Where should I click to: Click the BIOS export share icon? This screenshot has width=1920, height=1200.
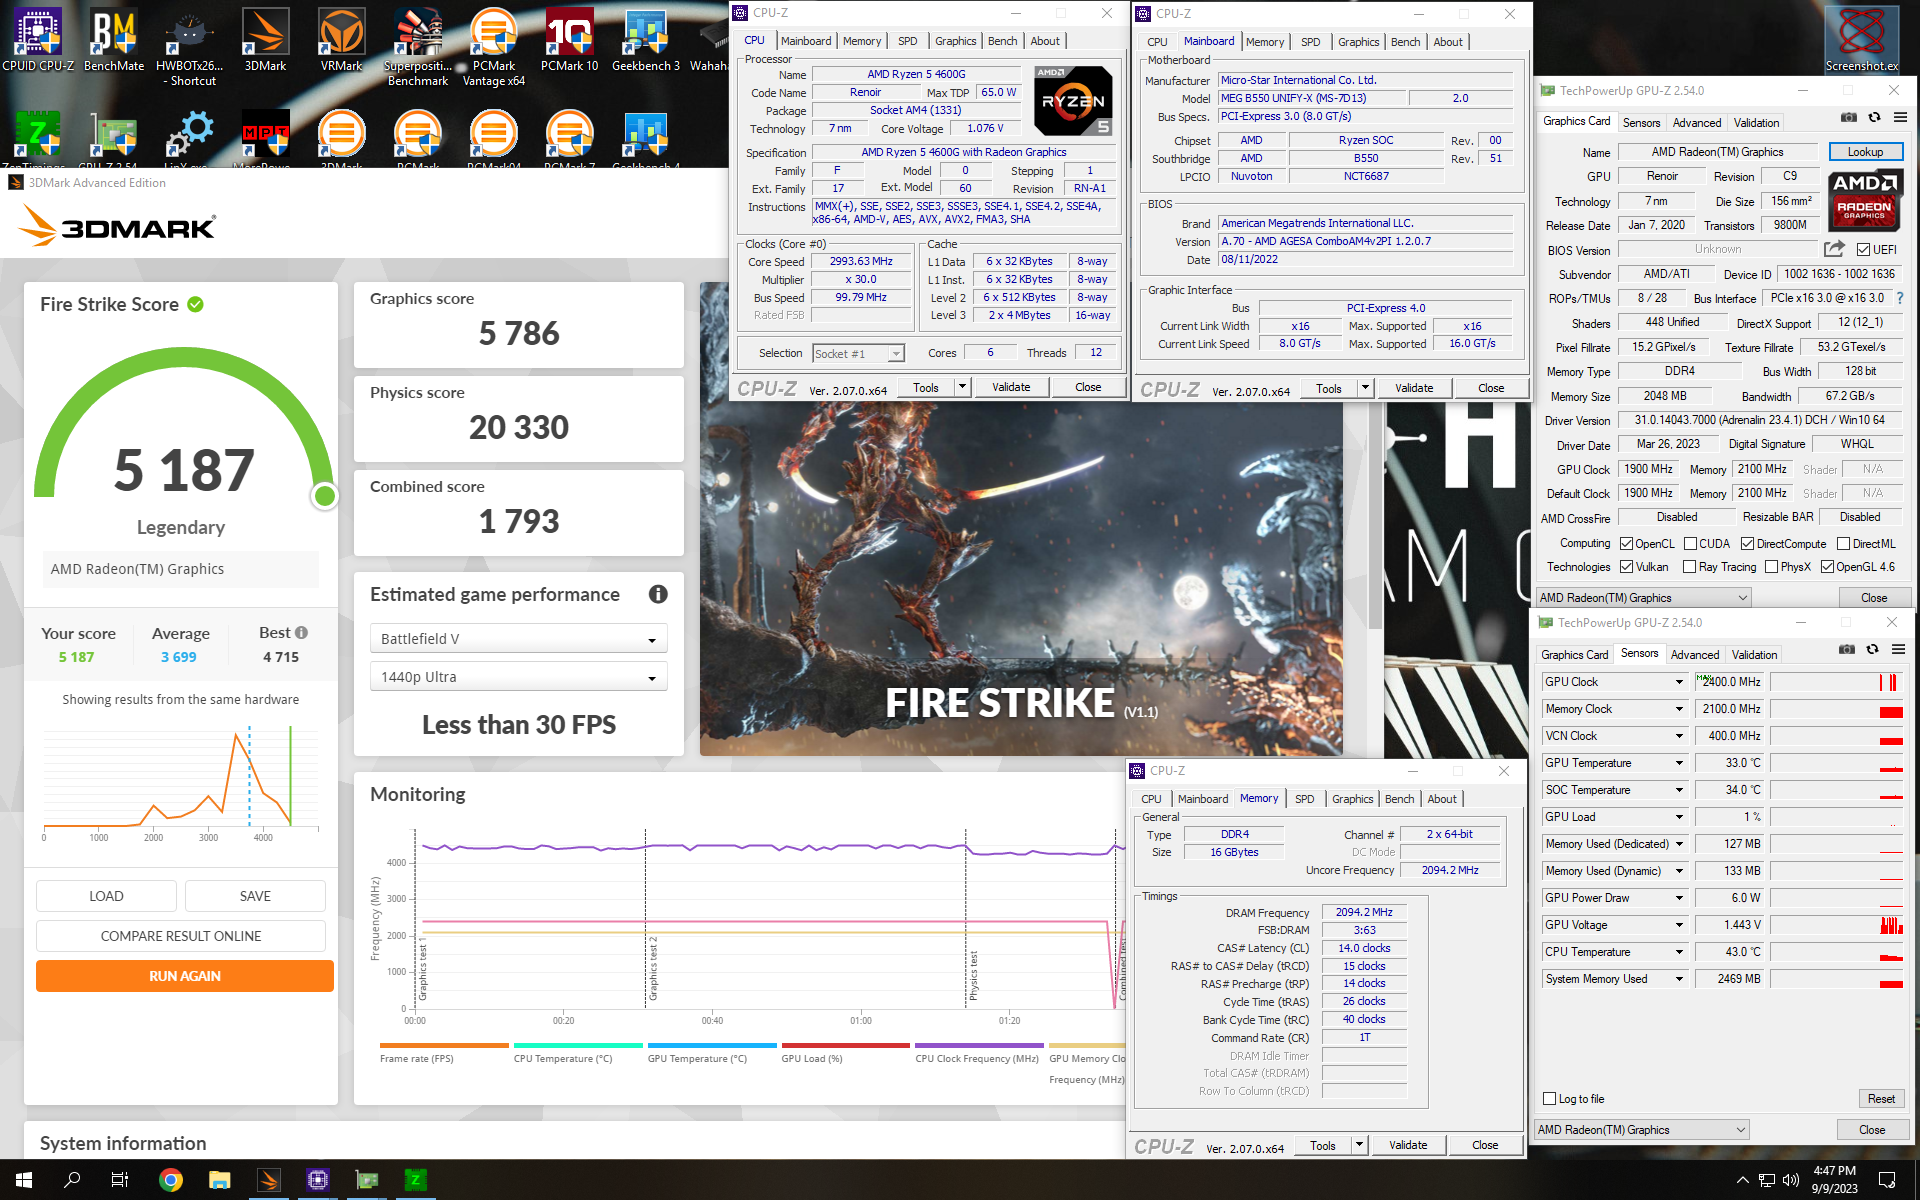(1834, 249)
